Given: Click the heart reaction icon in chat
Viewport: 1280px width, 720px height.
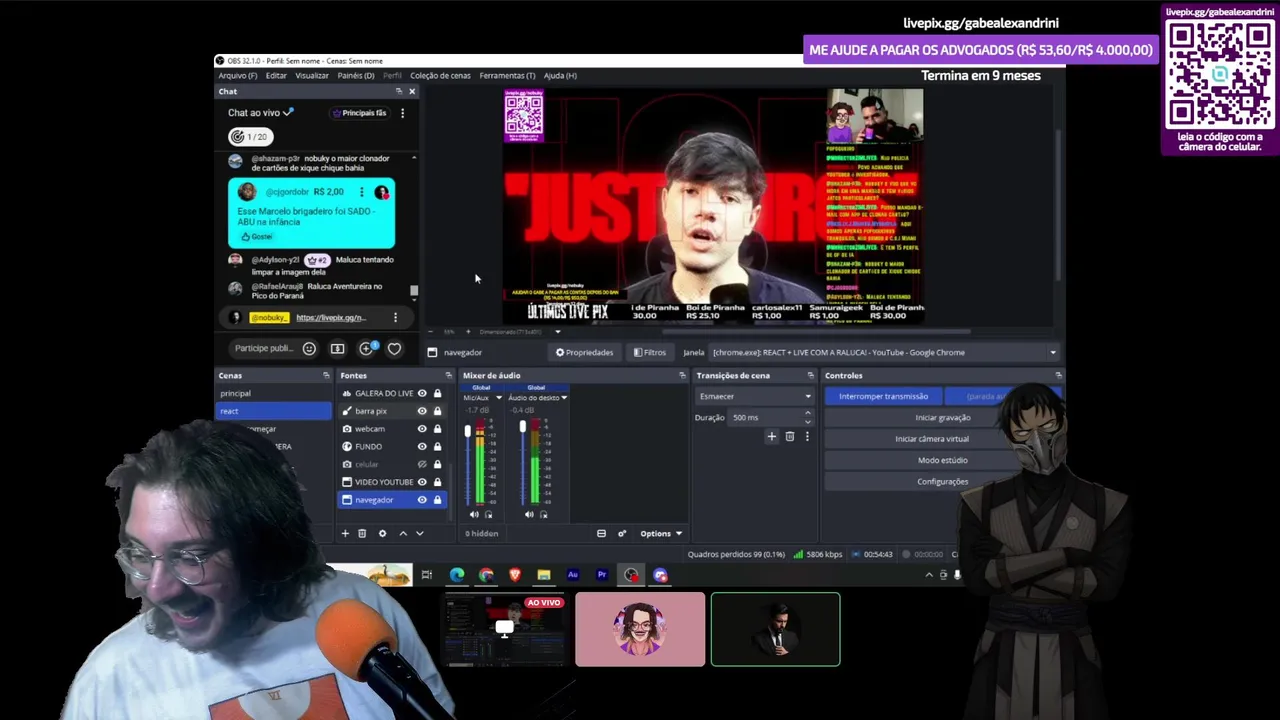Looking at the screenshot, I should [394, 348].
